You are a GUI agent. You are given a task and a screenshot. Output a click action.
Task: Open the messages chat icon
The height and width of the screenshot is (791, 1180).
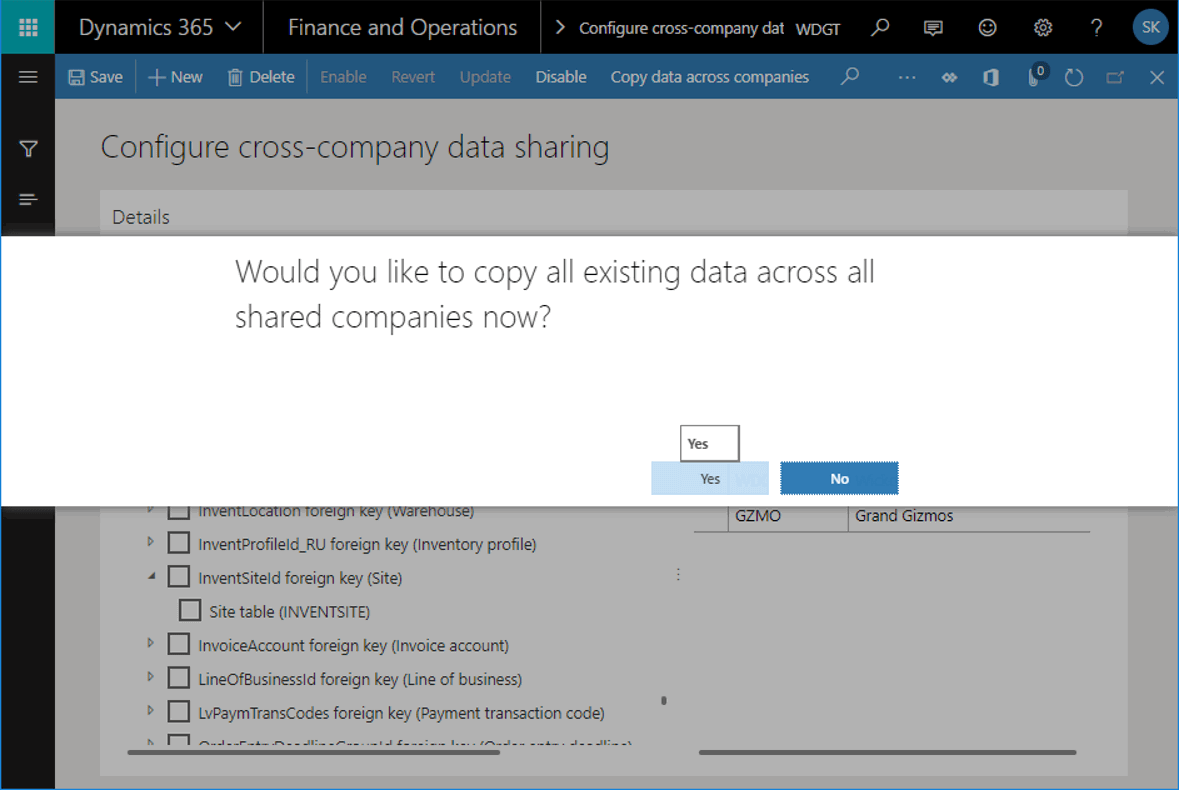pyautogui.click(x=933, y=28)
